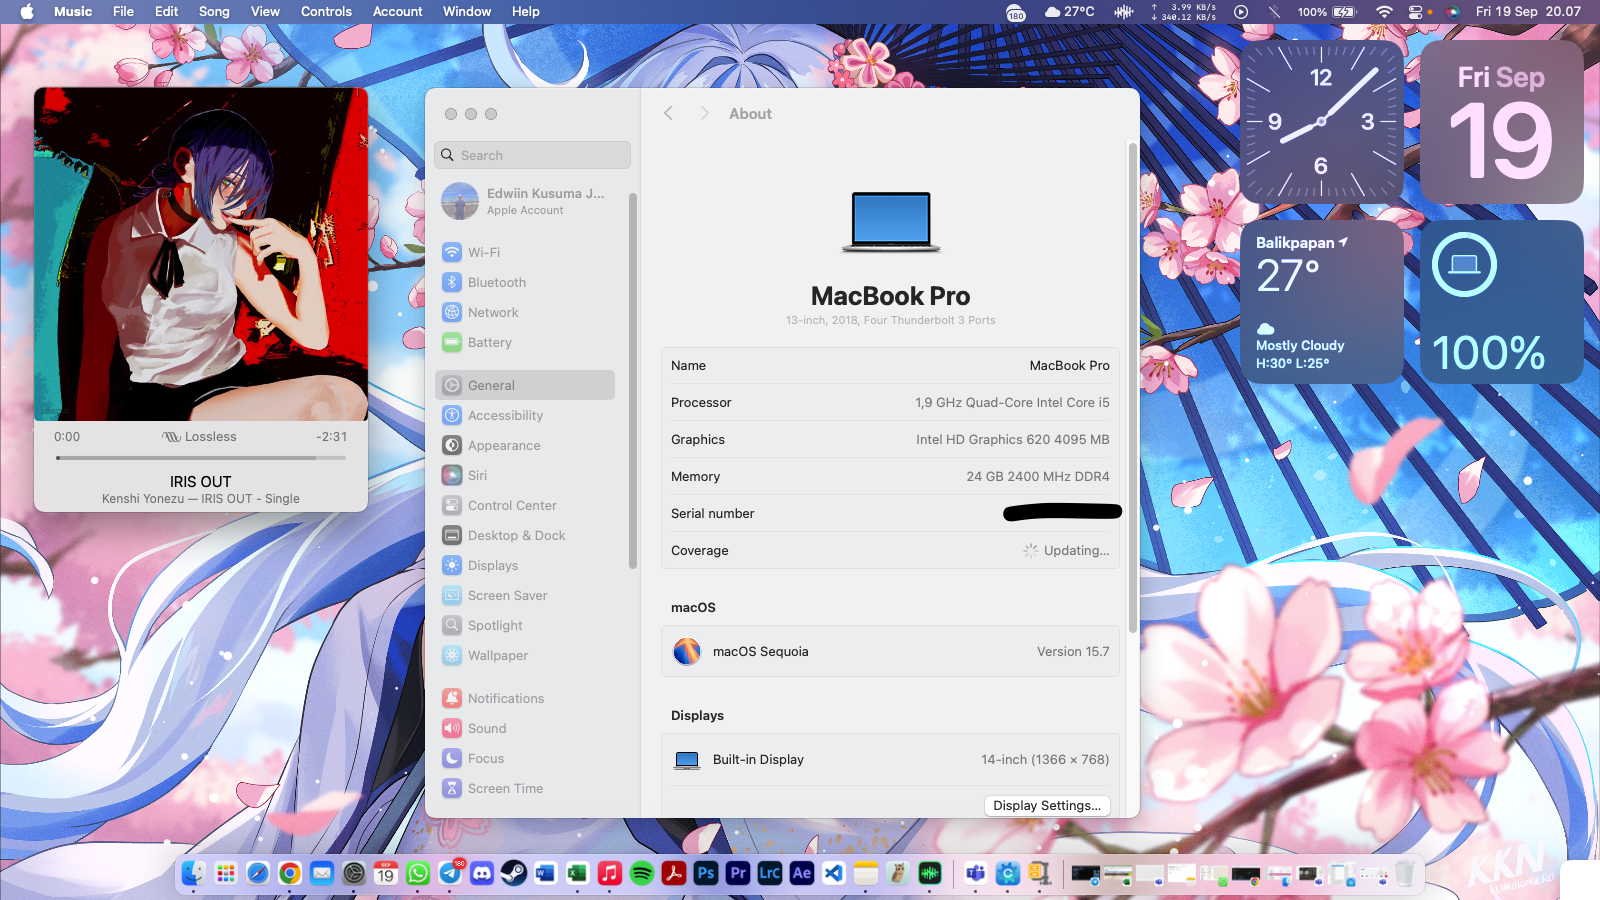1600x900 pixels.
Task: Open Control Center in the menu bar
Action: pos(1415,12)
